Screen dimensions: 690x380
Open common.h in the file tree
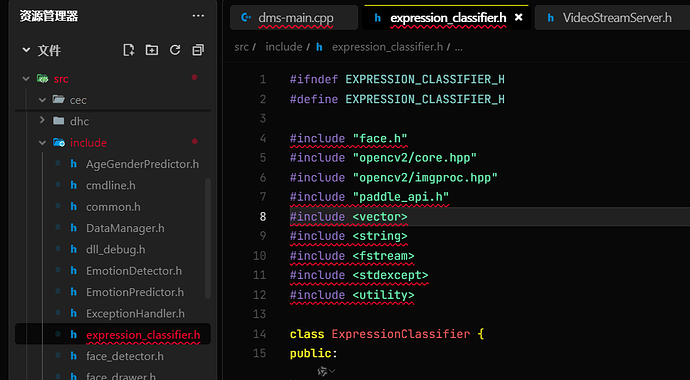pyautogui.click(x=113, y=207)
